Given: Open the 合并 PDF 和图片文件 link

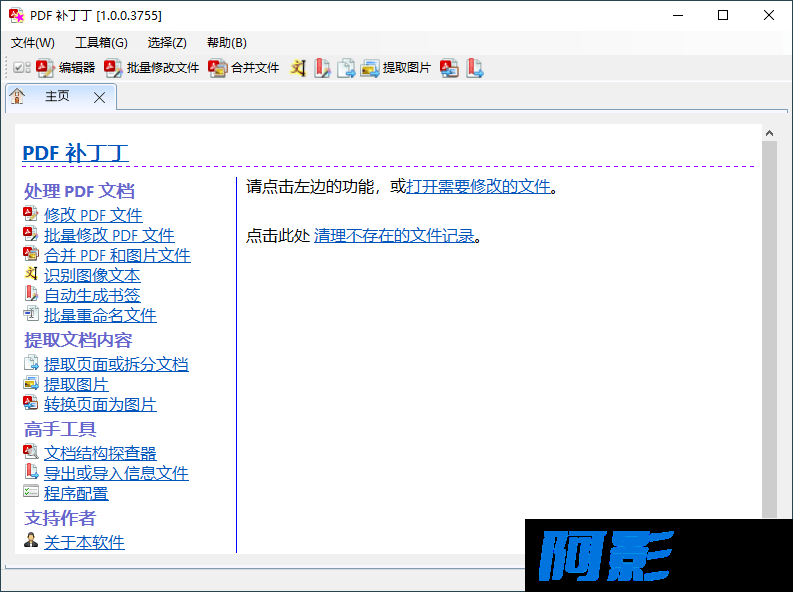Looking at the screenshot, I should click(117, 255).
